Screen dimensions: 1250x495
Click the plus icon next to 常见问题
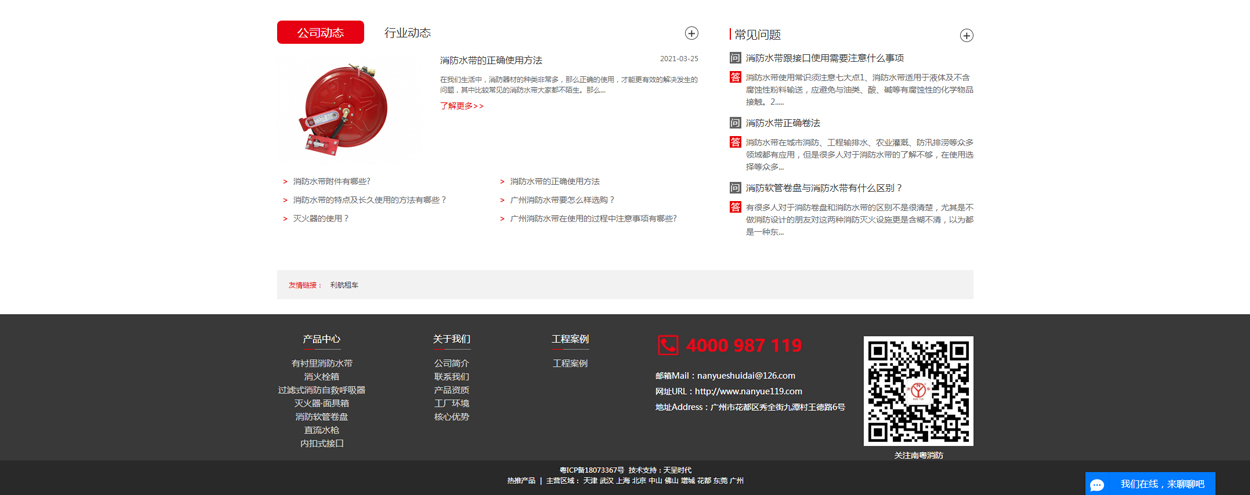tap(966, 35)
